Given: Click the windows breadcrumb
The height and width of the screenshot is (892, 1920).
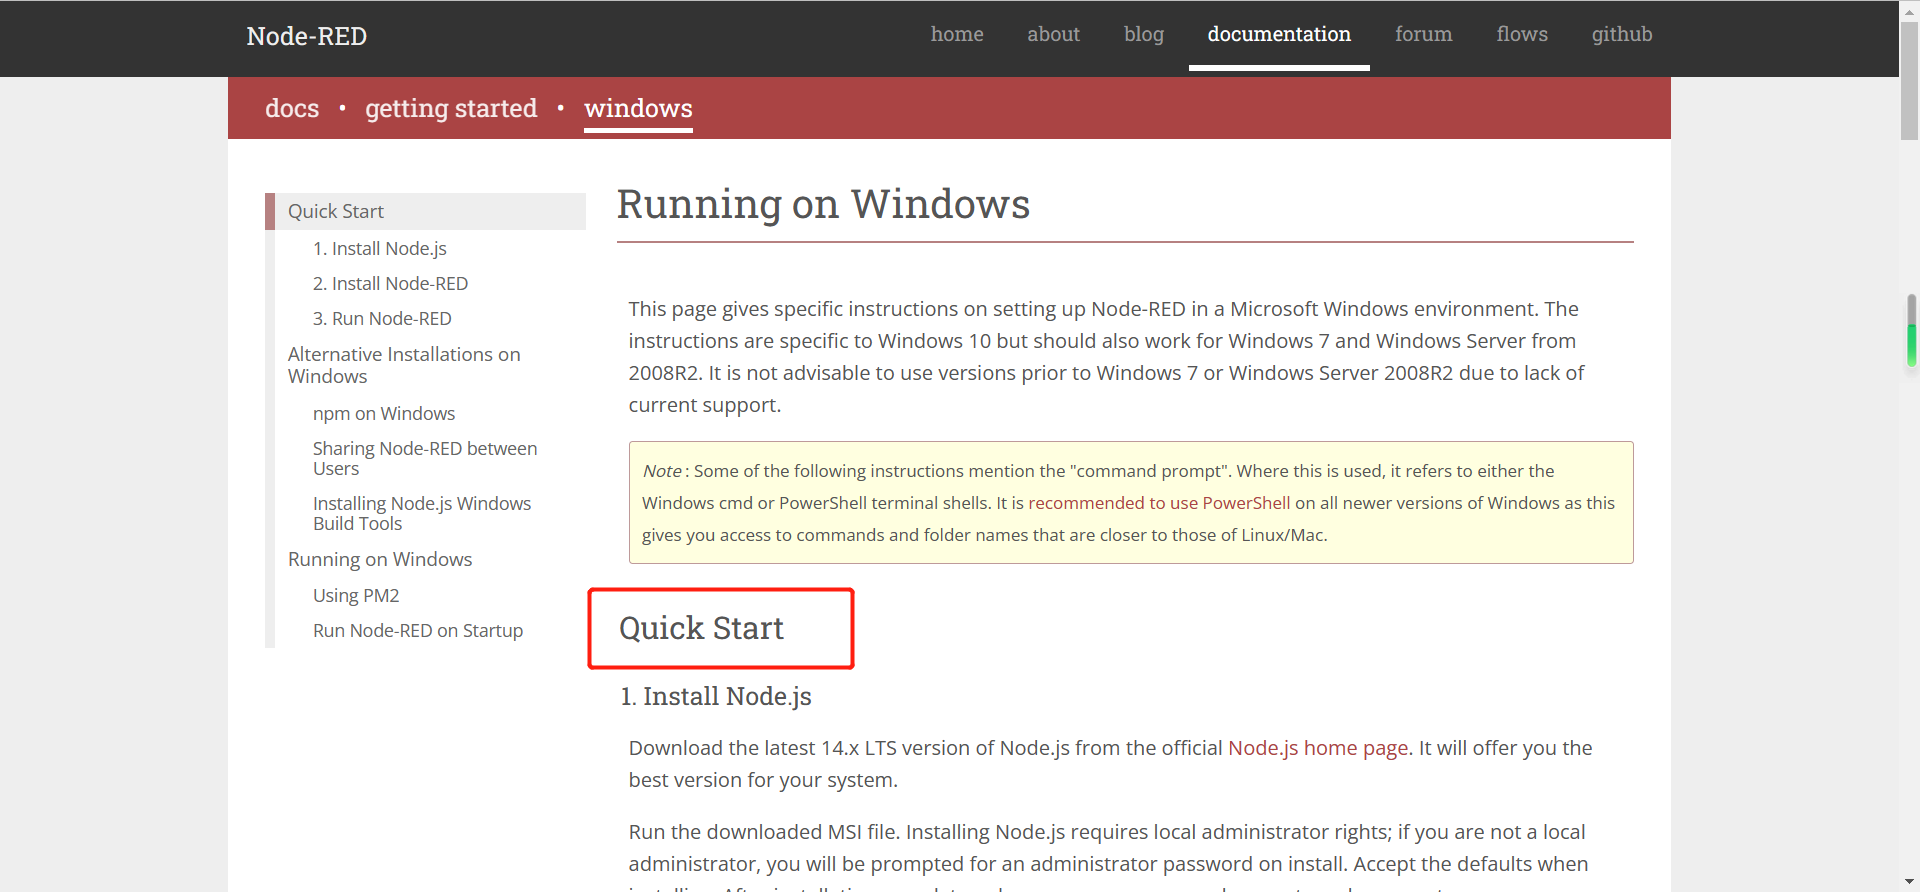Looking at the screenshot, I should coord(638,108).
